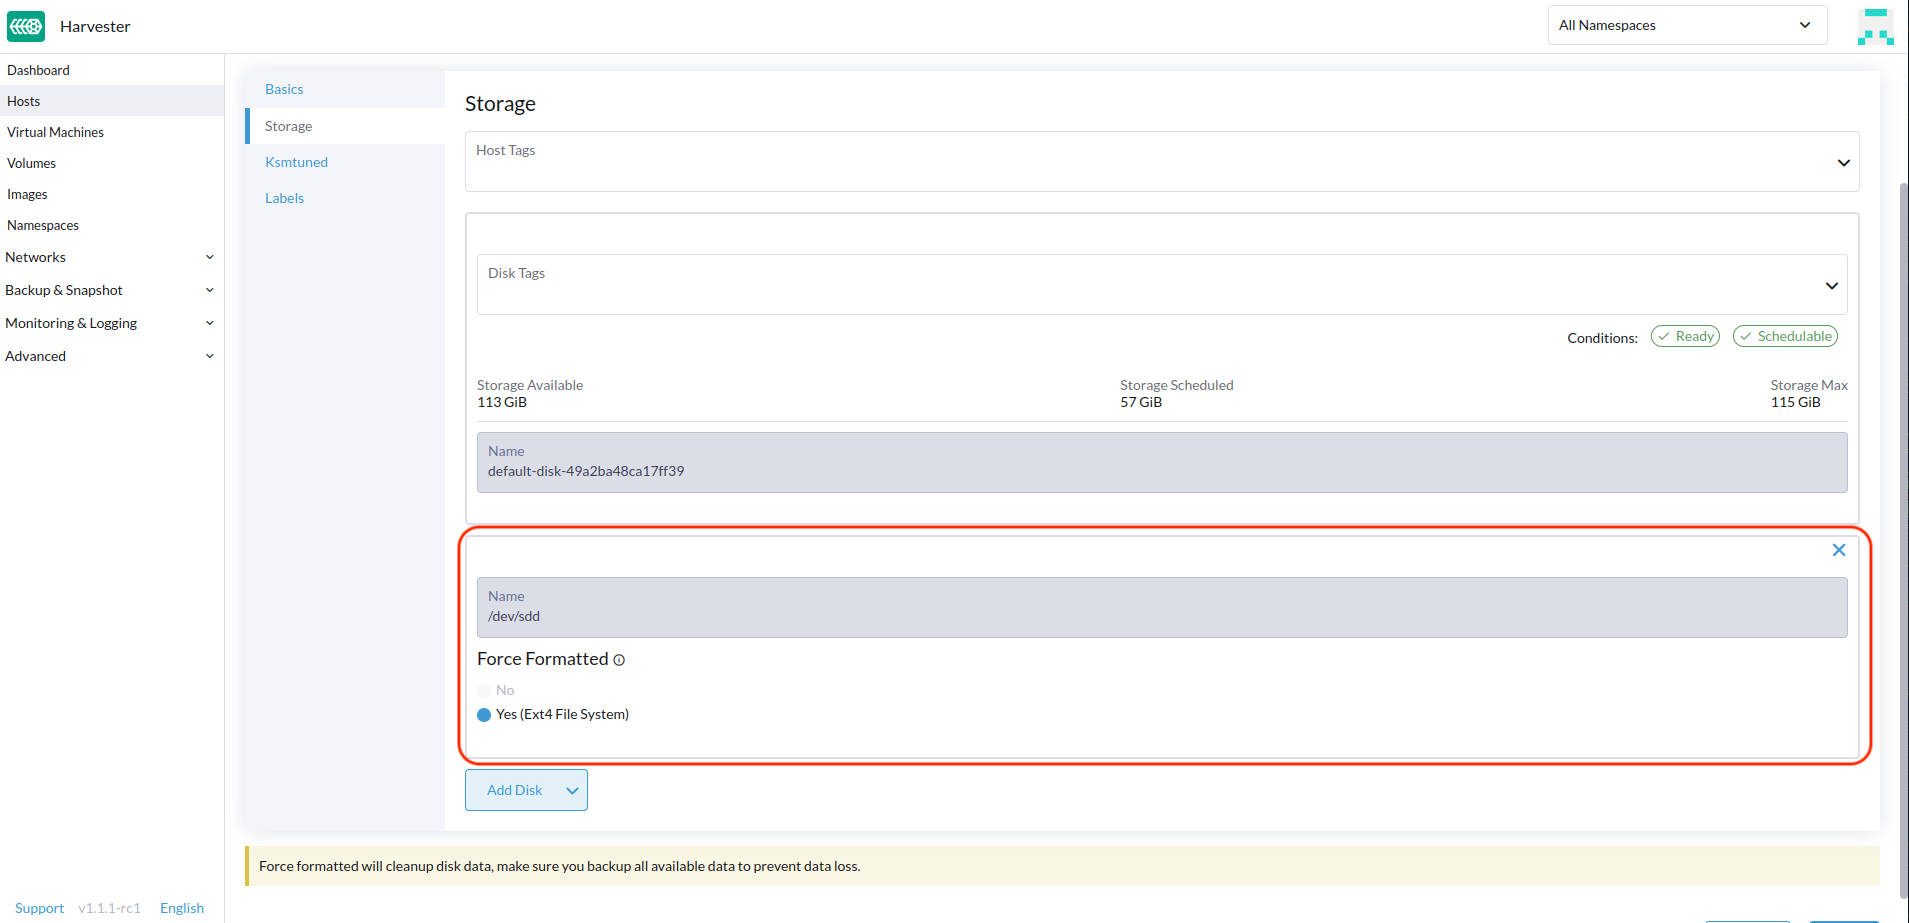The image size is (1909, 923).
Task: Select the No force format option
Action: (484, 691)
